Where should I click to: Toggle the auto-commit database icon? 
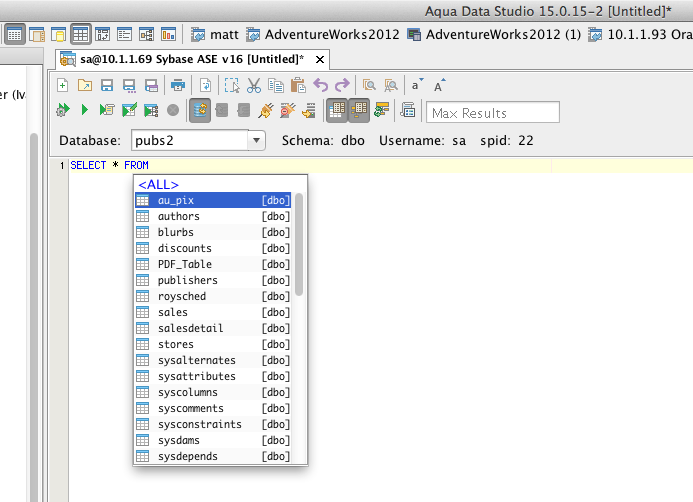pos(200,110)
